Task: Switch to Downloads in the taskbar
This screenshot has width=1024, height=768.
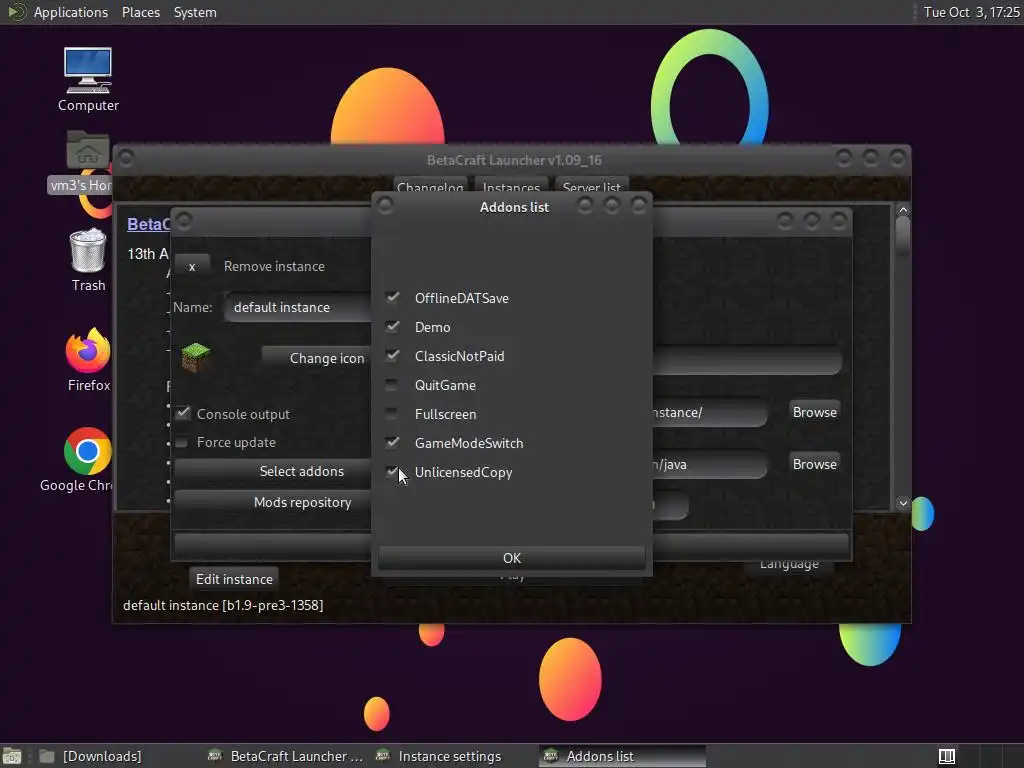Action: 90,756
